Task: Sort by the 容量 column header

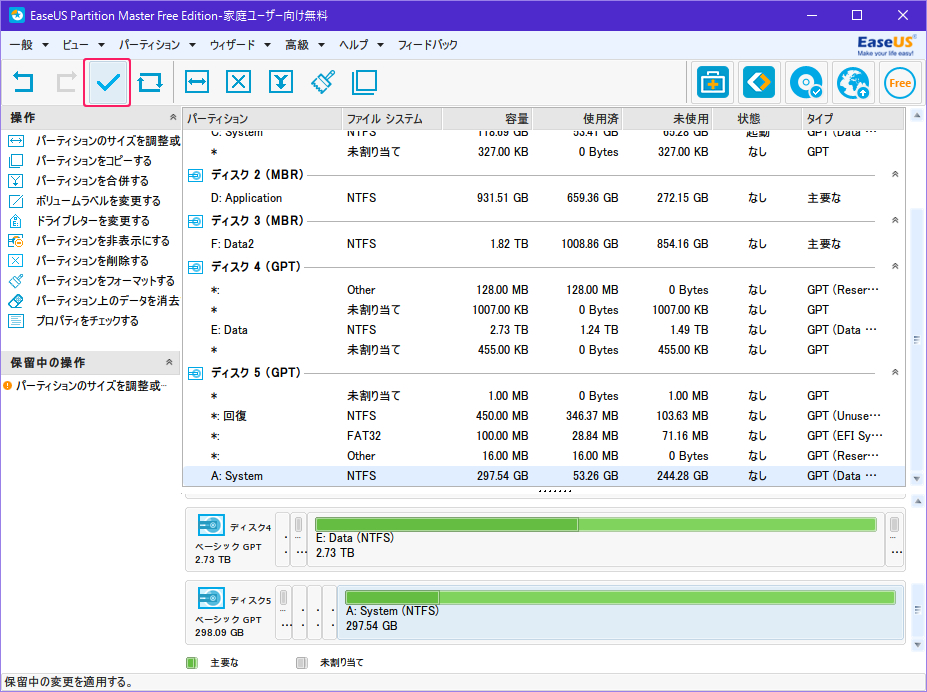Action: pyautogui.click(x=487, y=119)
